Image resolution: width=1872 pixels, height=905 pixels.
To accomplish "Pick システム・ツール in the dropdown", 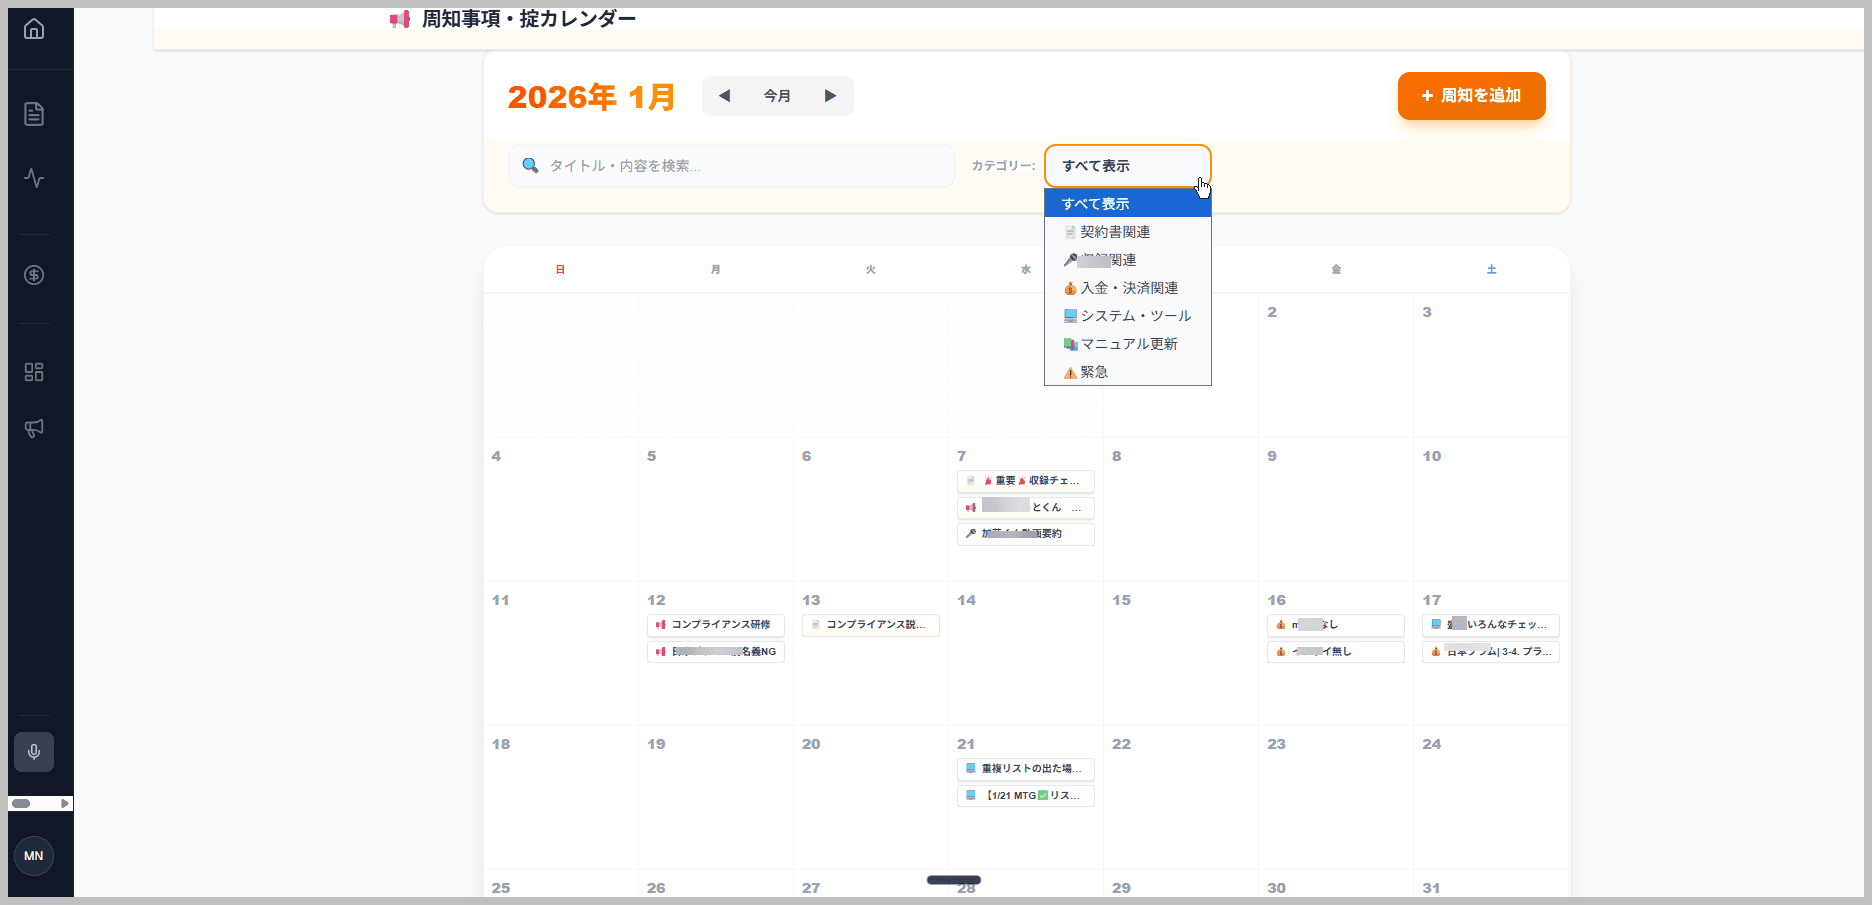I will pyautogui.click(x=1135, y=316).
